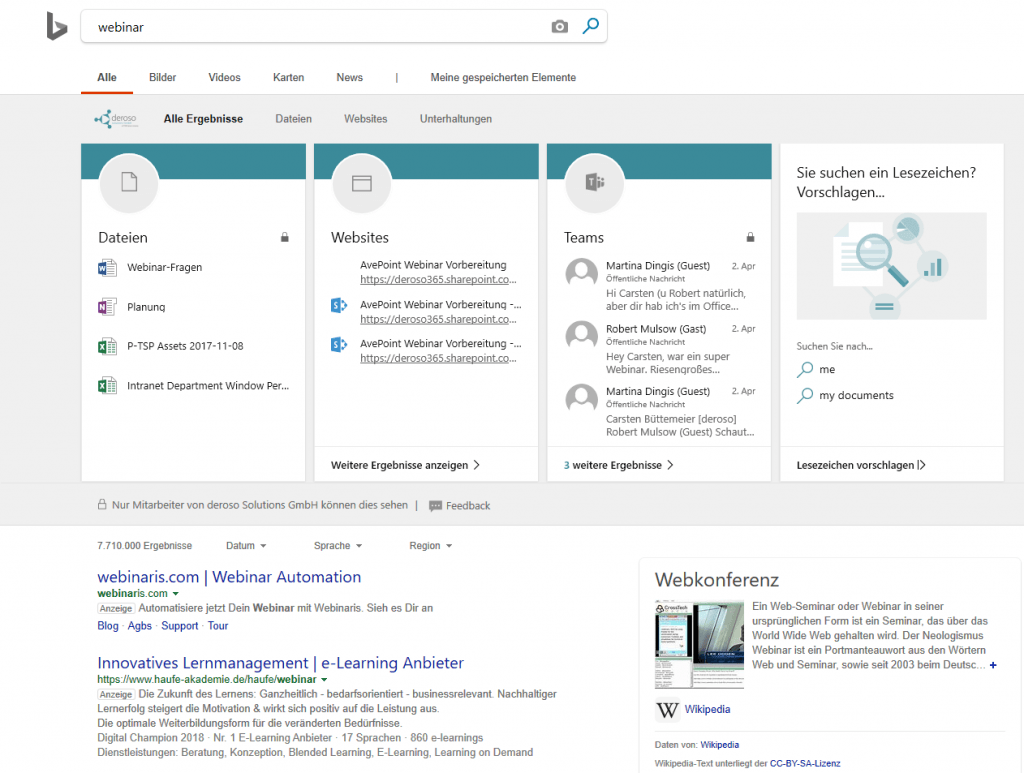Click Robert Mulsow's avatar
This screenshot has width=1024, height=773.
(581, 336)
